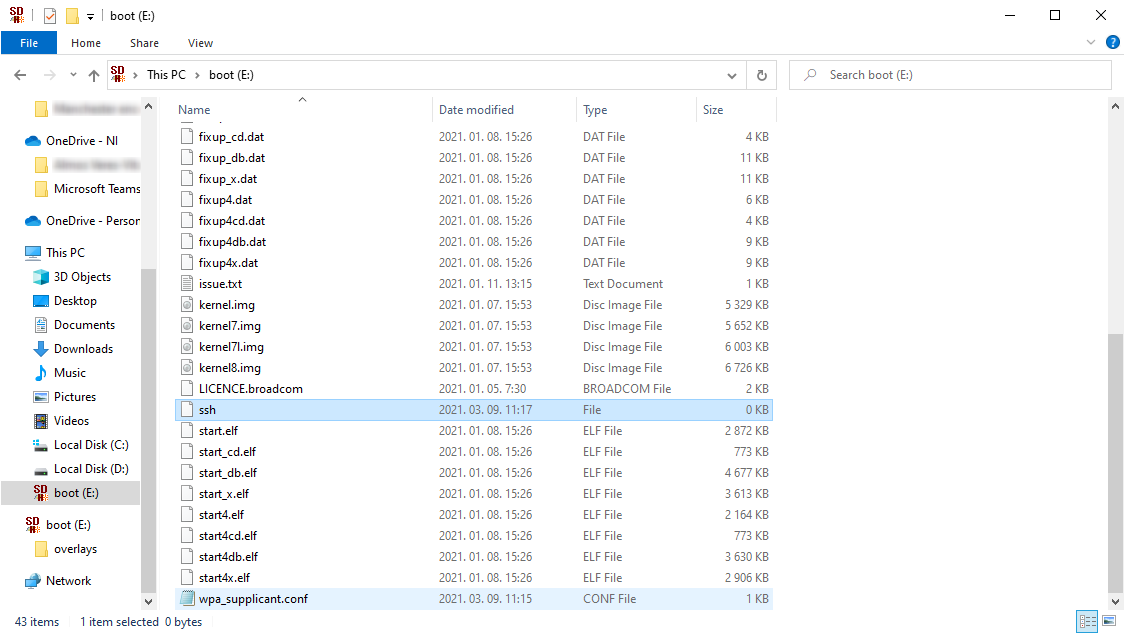Switch to Details view layout icon
The image size is (1125, 634).
(x=1088, y=621)
